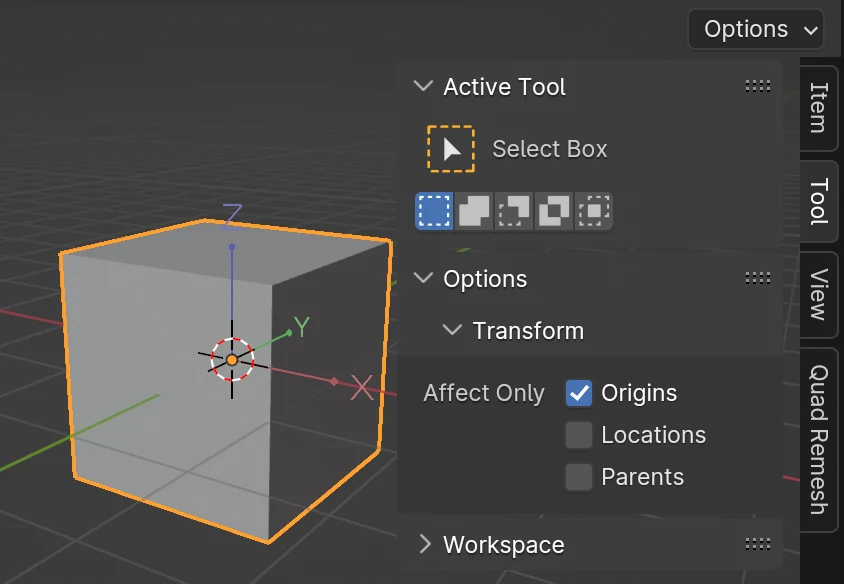The height and width of the screenshot is (584, 844).
Task: Choose Set a new selection mode
Action: (x=433, y=212)
